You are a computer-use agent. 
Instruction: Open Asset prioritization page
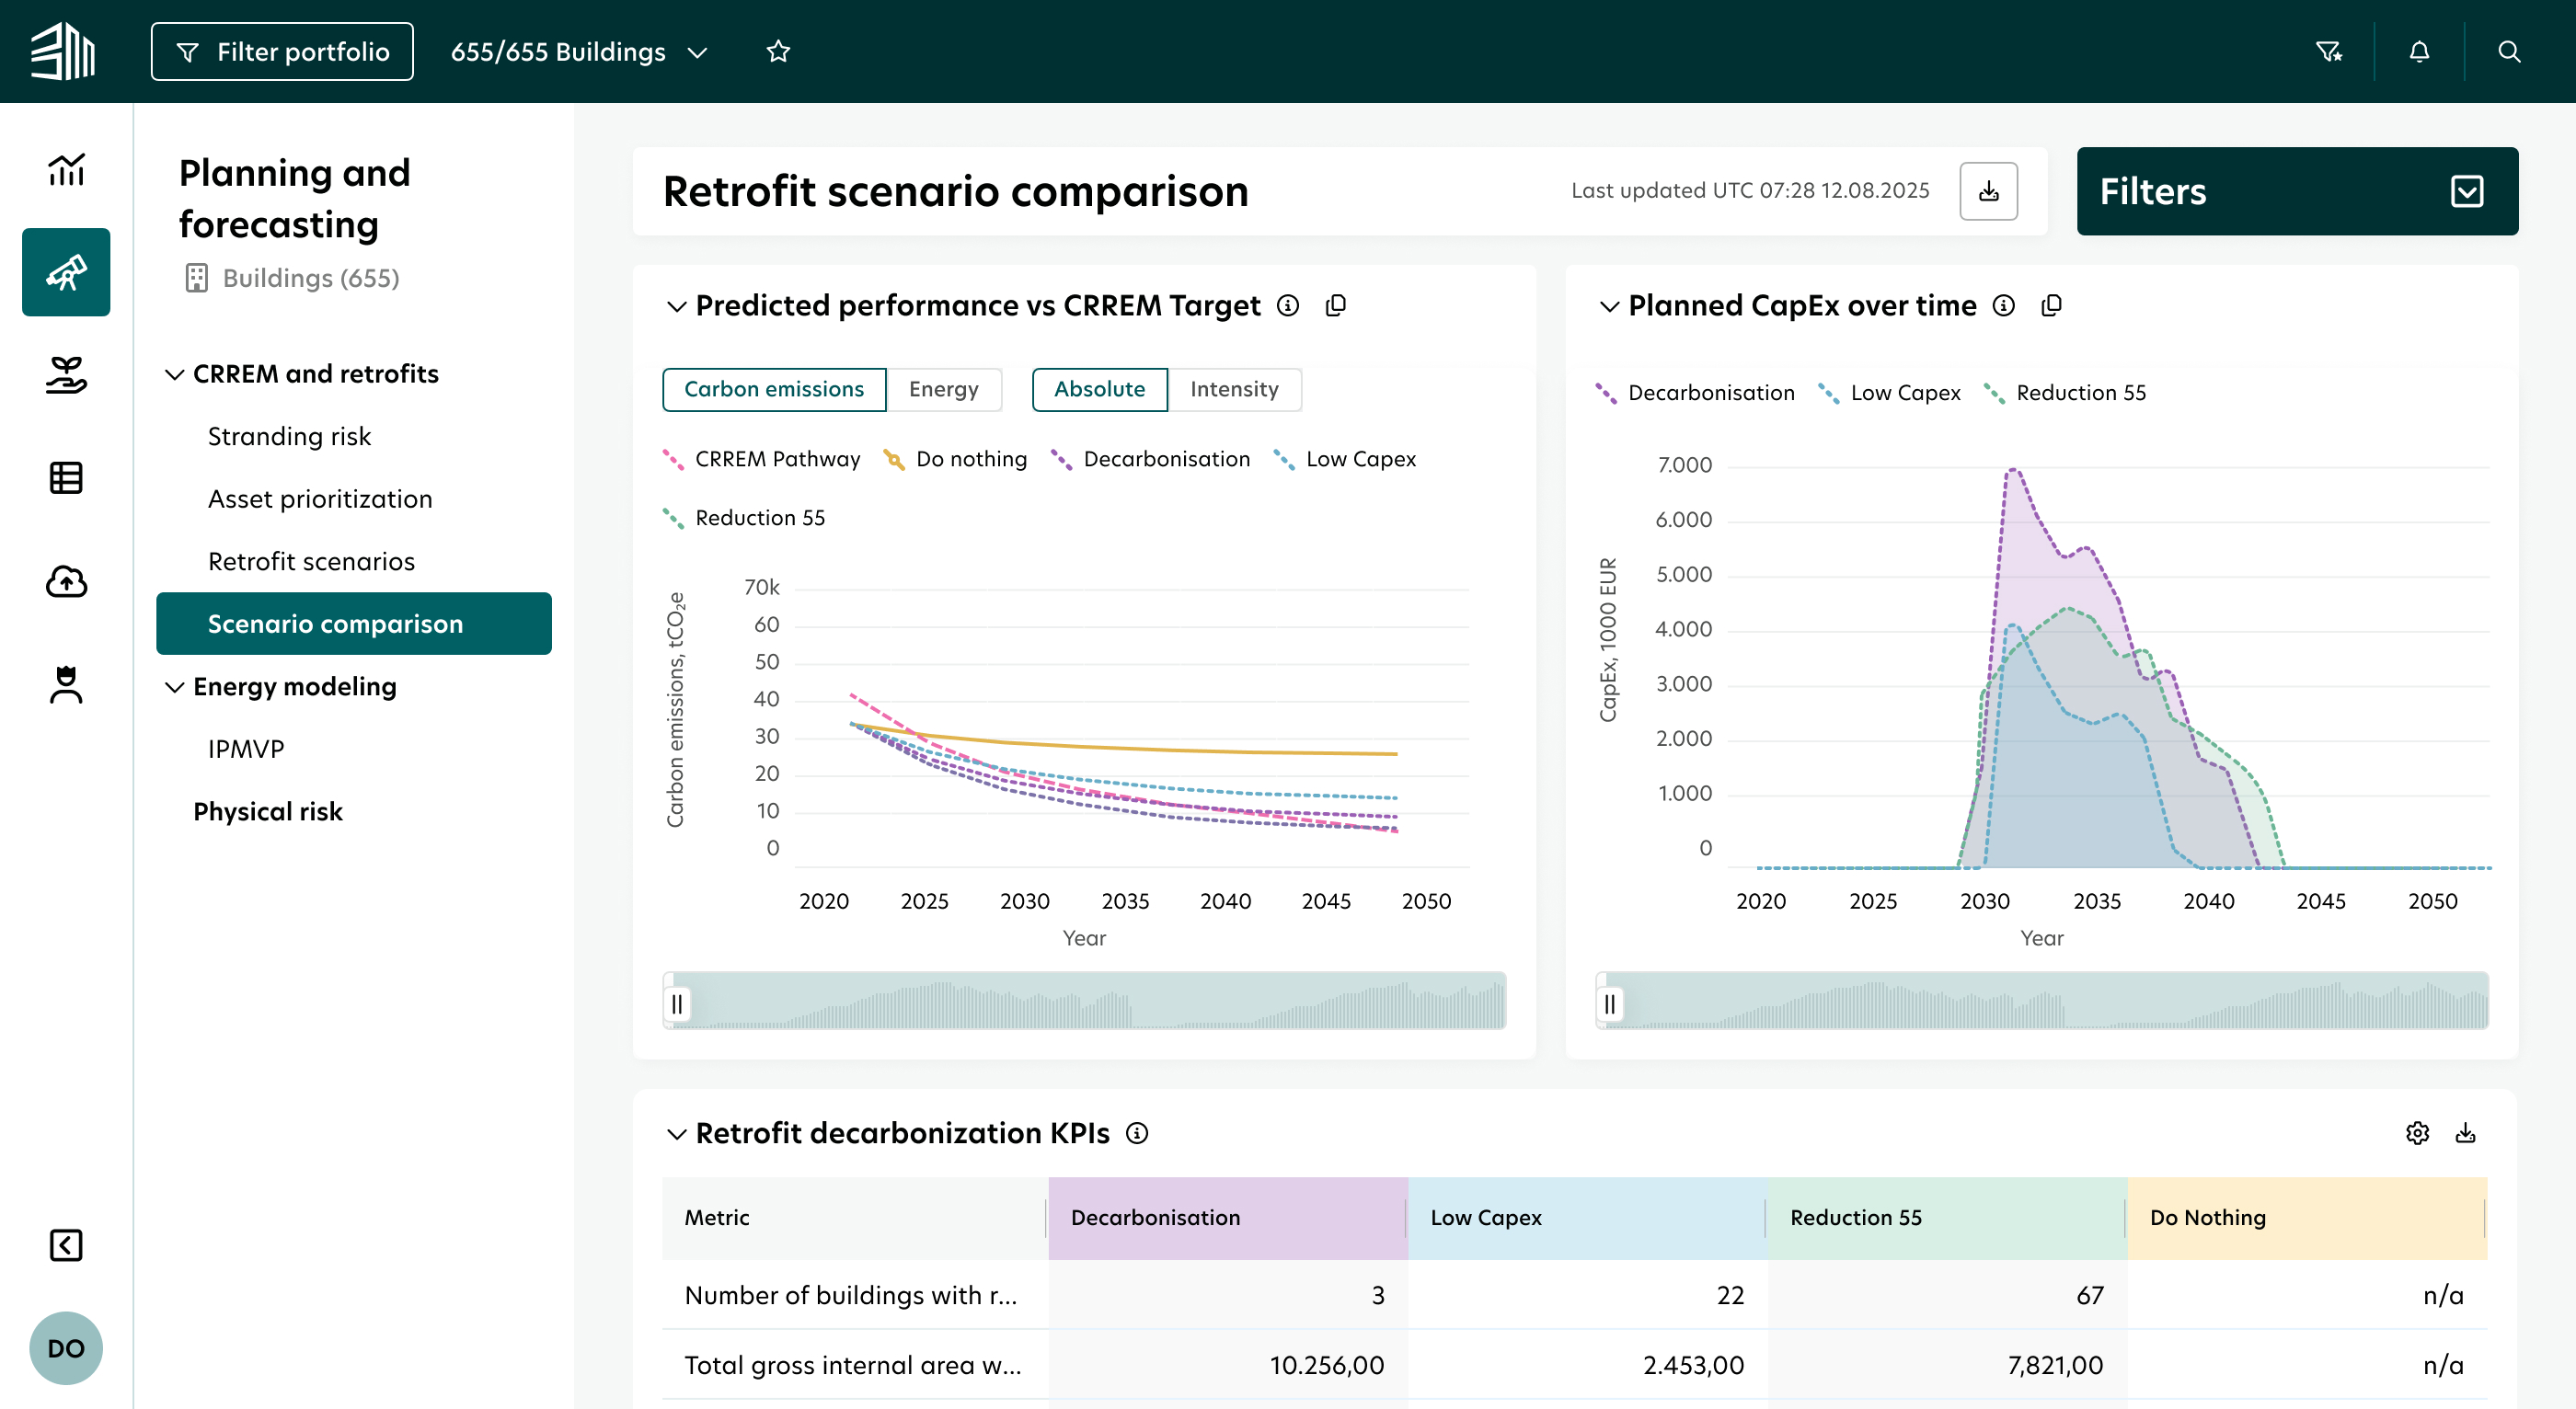[320, 499]
